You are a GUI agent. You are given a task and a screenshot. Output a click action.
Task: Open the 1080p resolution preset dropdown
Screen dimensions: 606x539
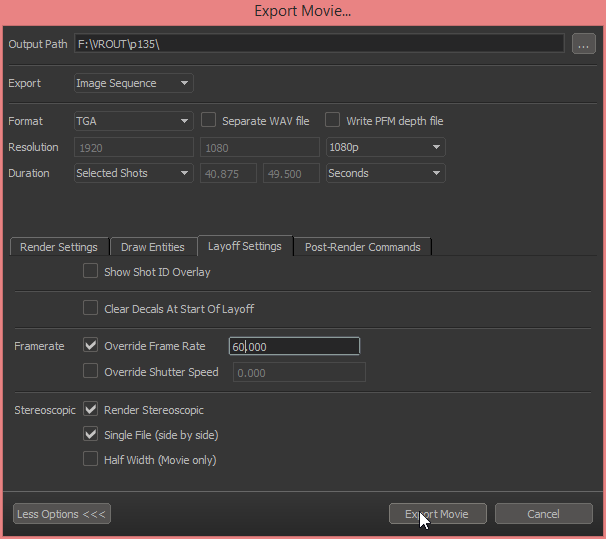(385, 147)
